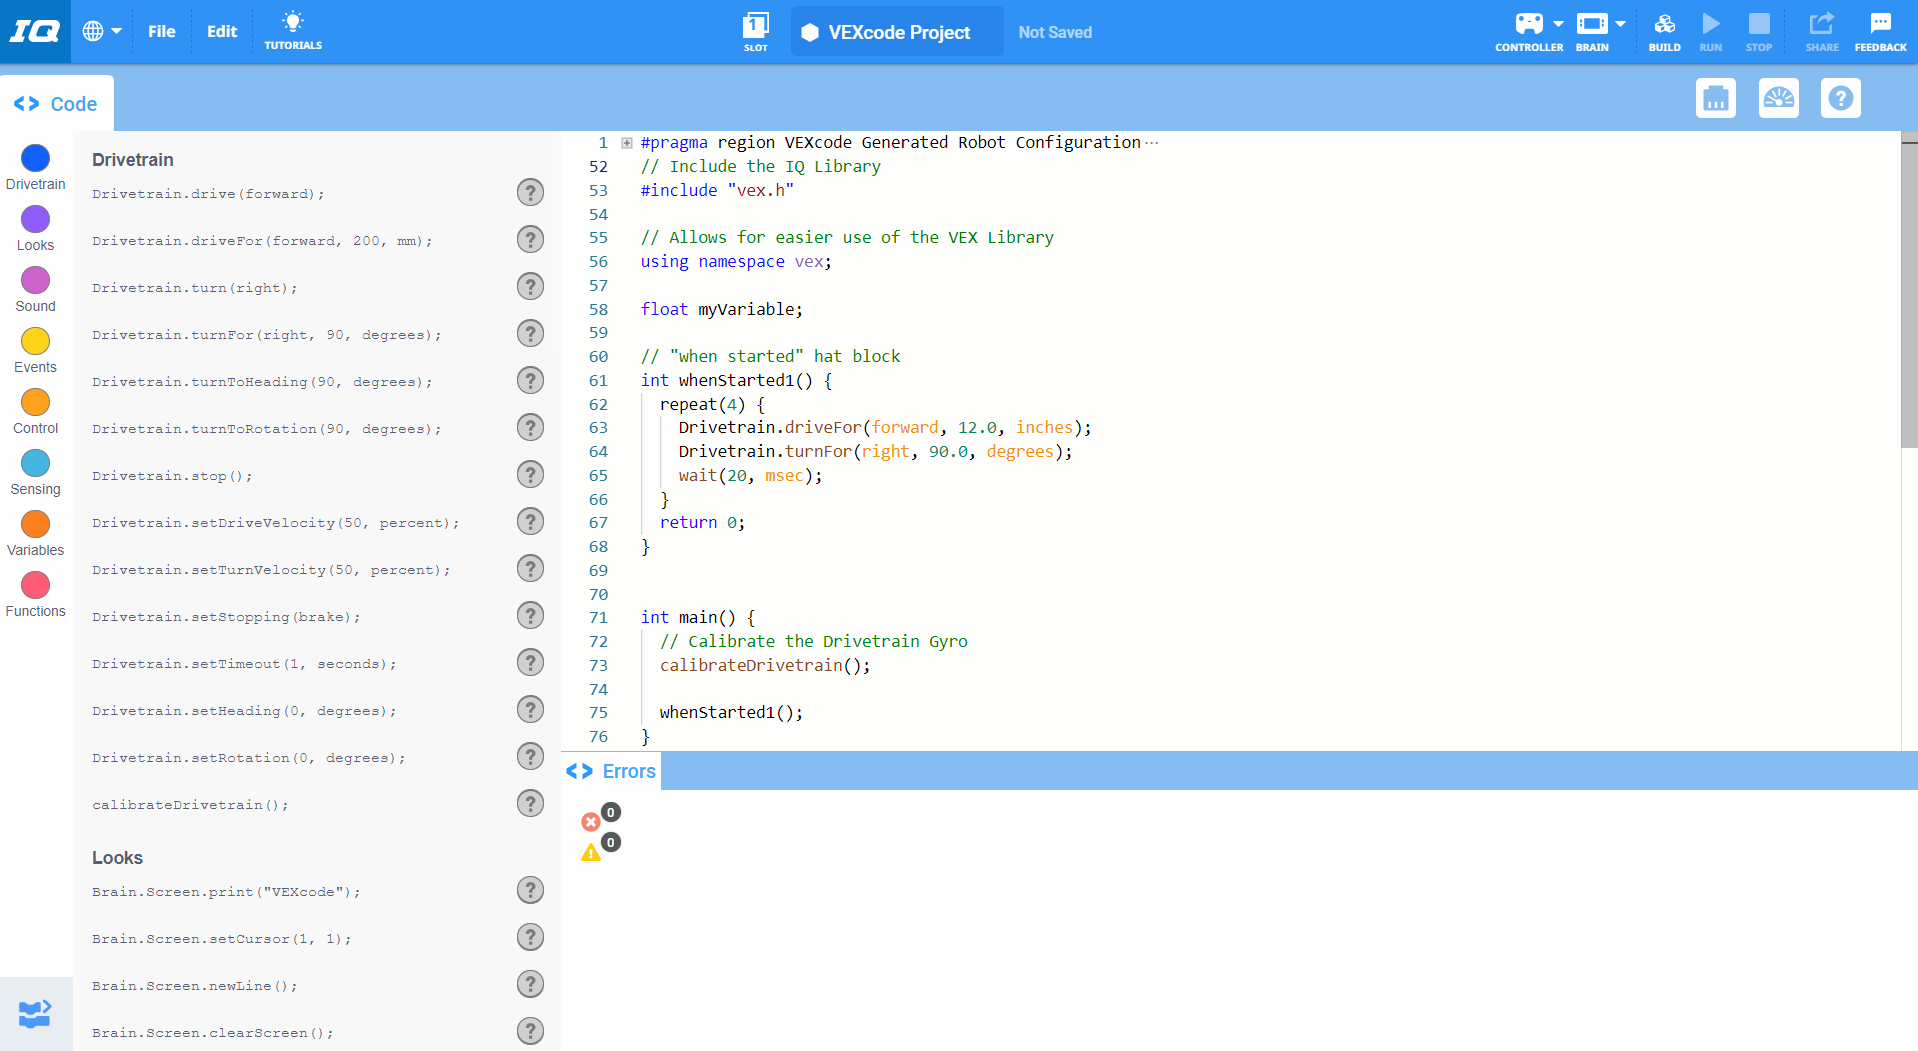This screenshot has width=1918, height=1051.
Task: Select the Drivetrain category
Action: pyautogui.click(x=35, y=168)
